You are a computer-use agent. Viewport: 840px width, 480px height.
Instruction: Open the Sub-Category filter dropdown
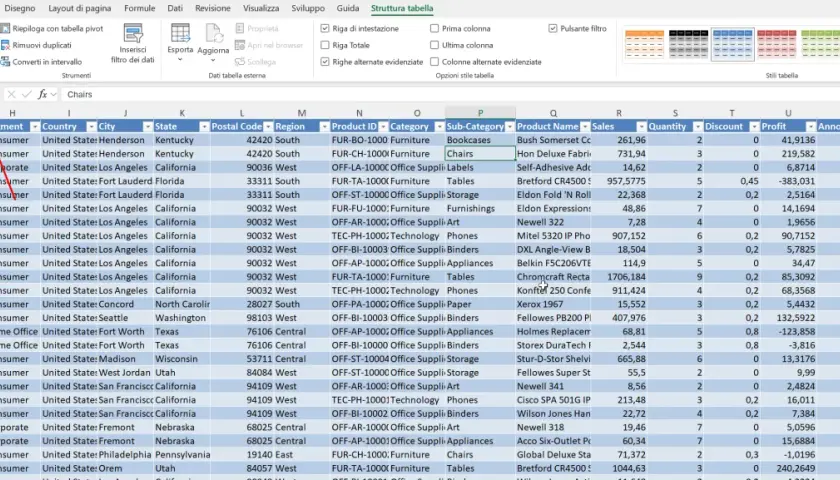[509, 126]
